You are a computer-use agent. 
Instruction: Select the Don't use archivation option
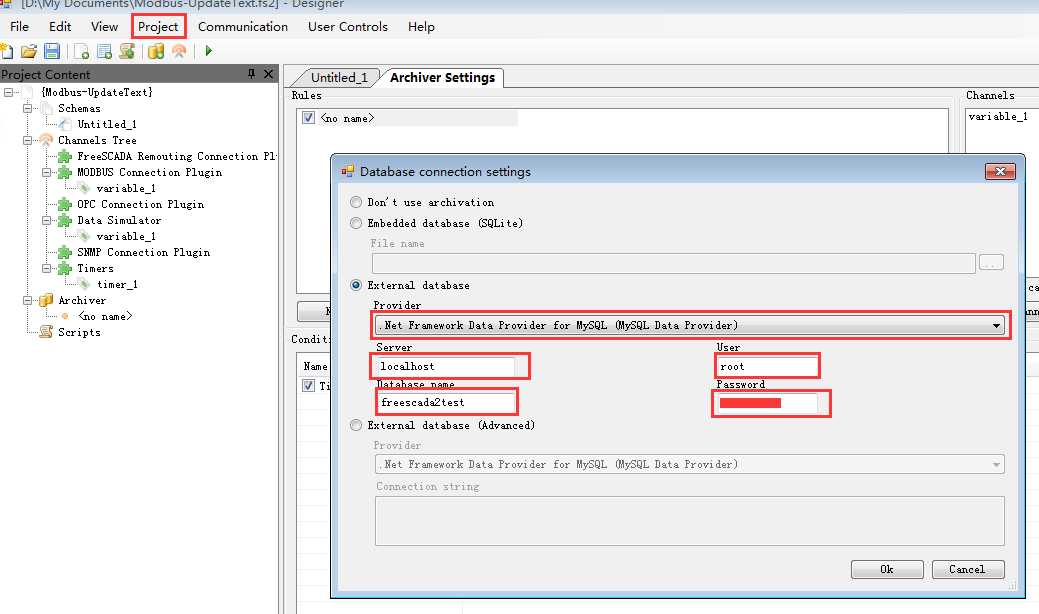pyautogui.click(x=356, y=202)
